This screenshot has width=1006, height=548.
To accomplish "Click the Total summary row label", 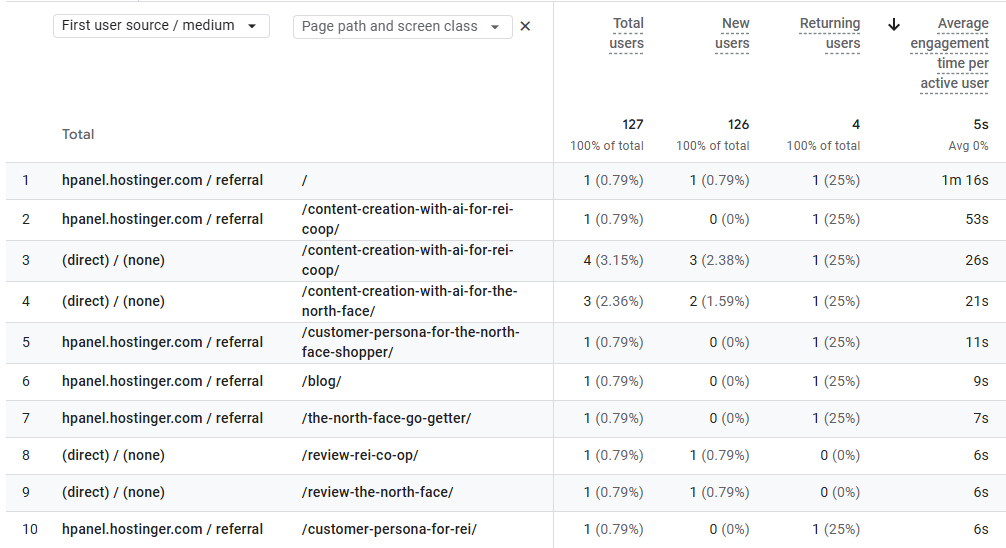I will point(78,134).
